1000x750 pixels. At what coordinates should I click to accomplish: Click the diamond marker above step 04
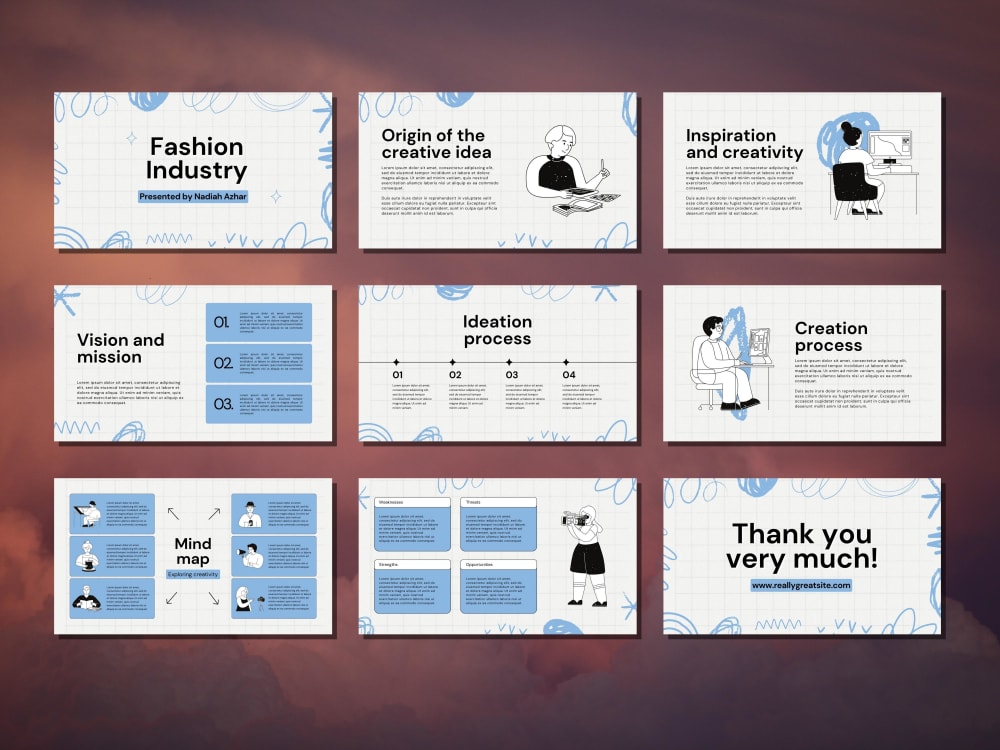(566, 362)
